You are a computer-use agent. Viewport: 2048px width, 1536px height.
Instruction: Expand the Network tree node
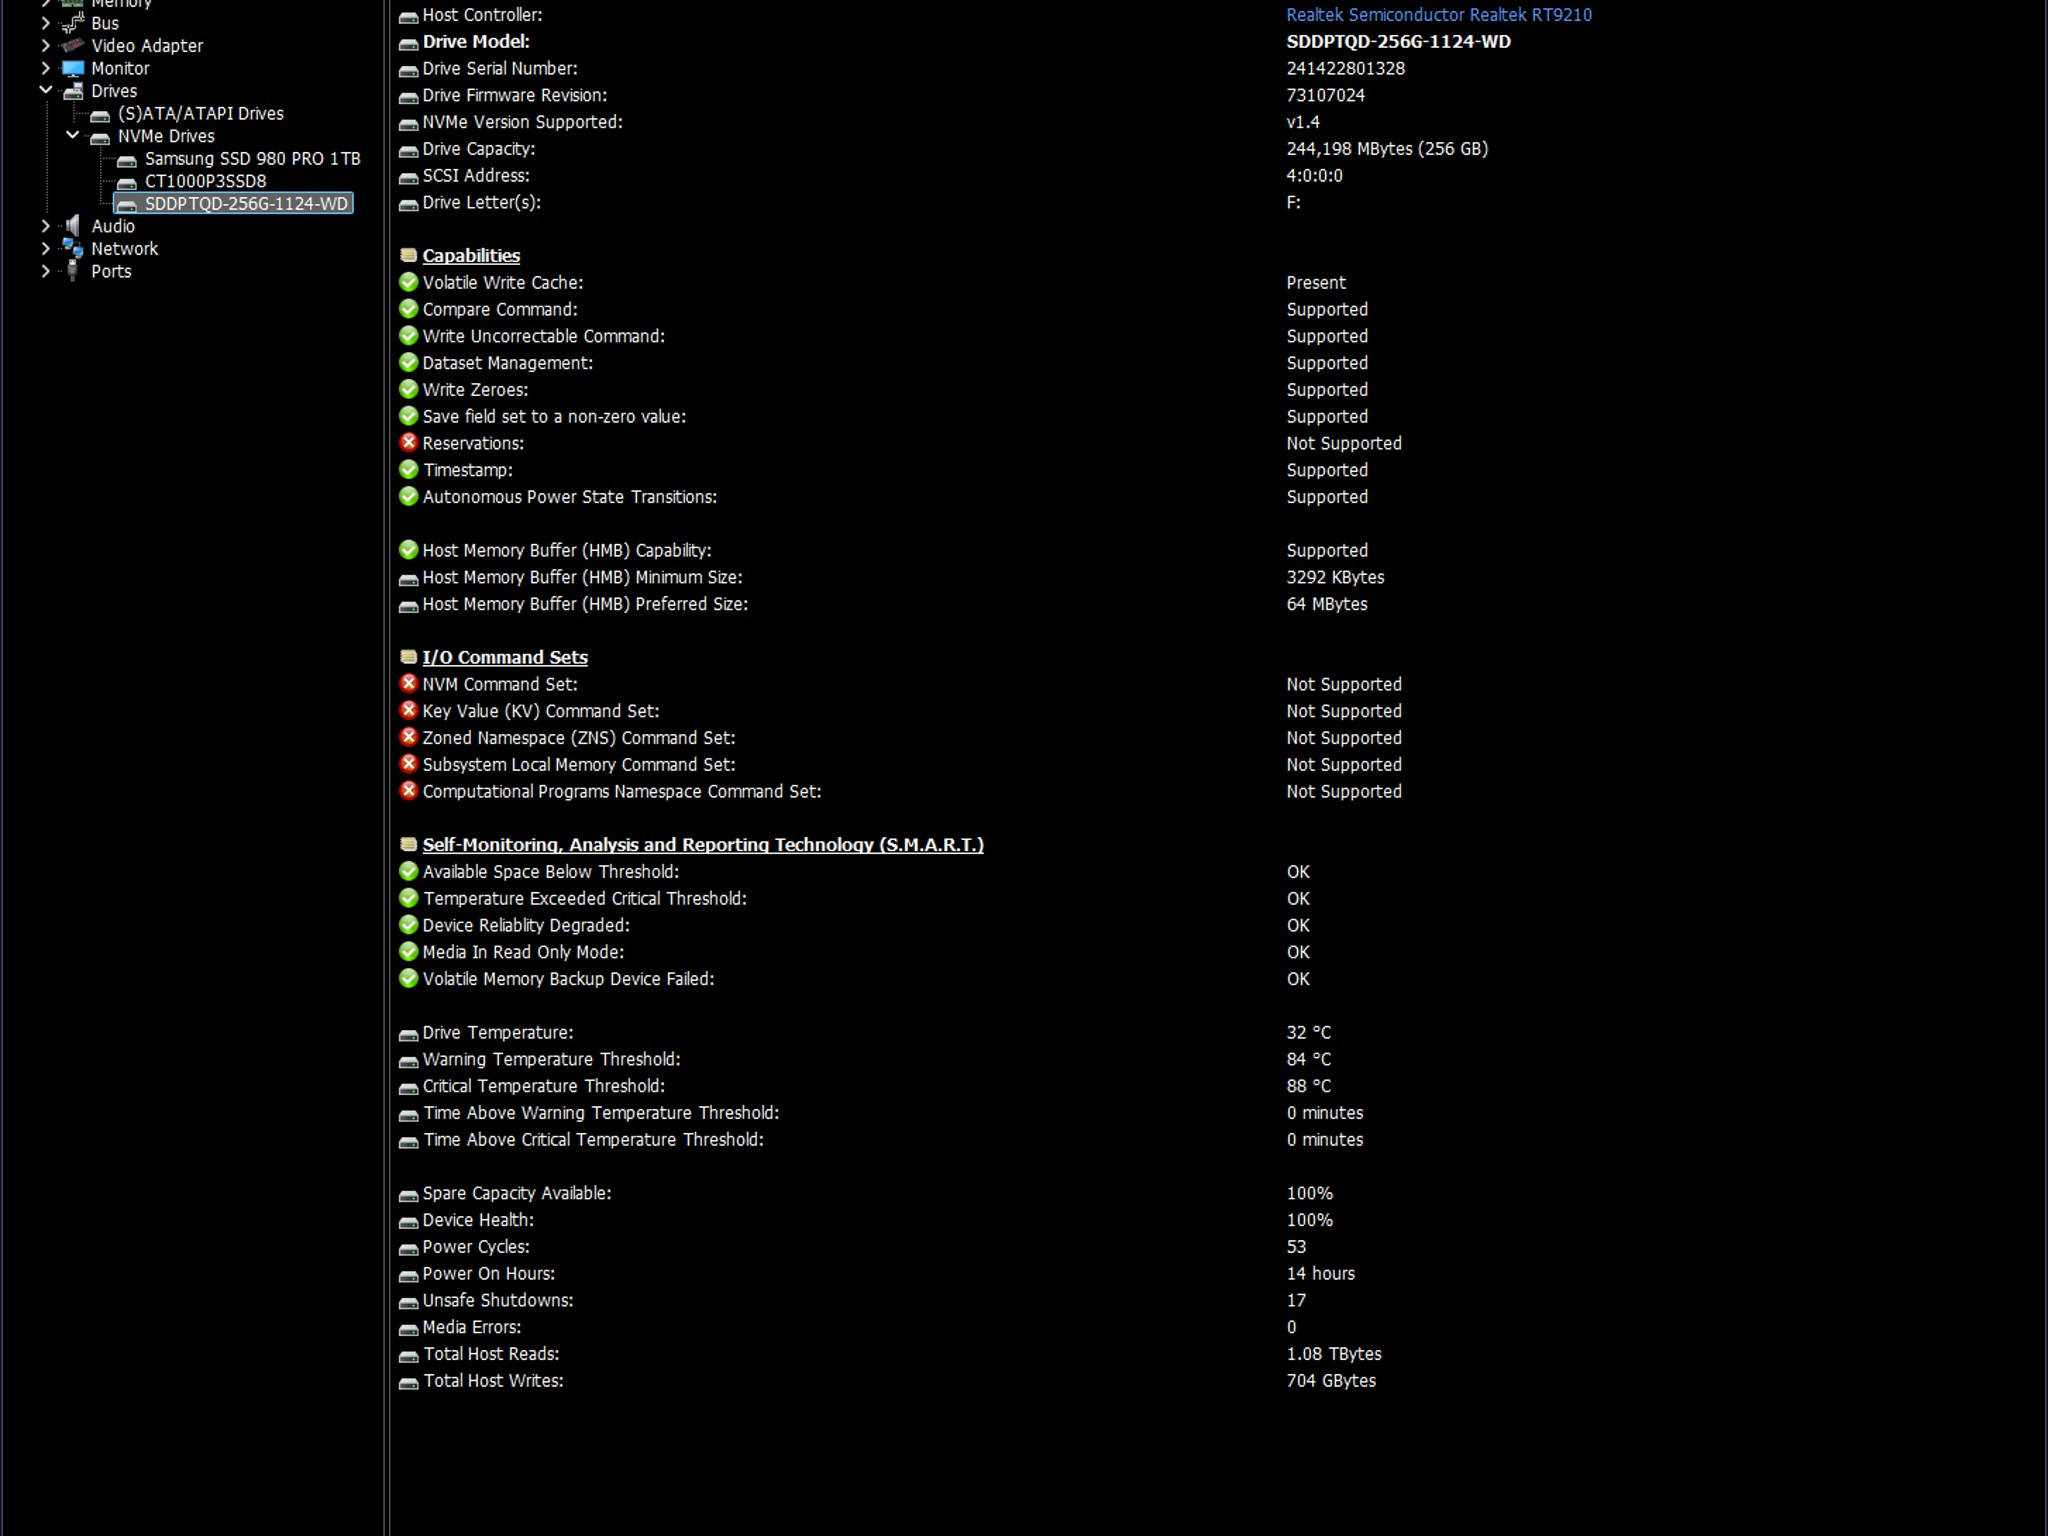pyautogui.click(x=45, y=249)
